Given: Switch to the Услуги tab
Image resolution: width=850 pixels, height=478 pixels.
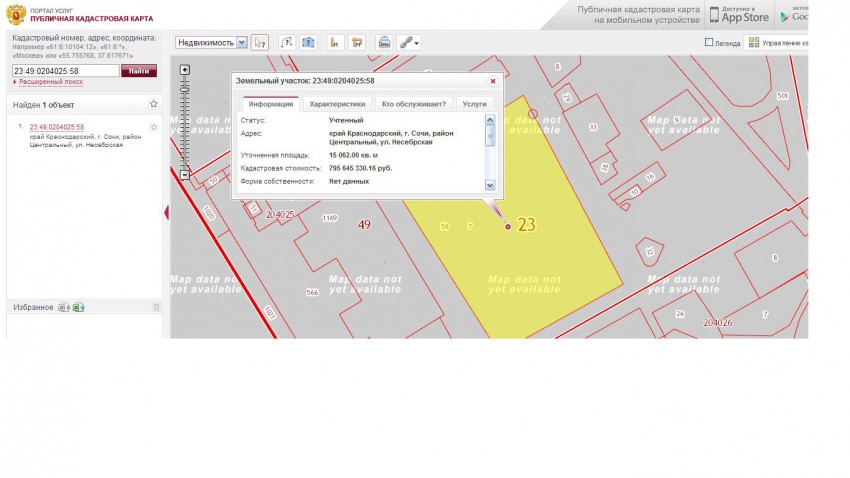Looking at the screenshot, I should [x=474, y=103].
